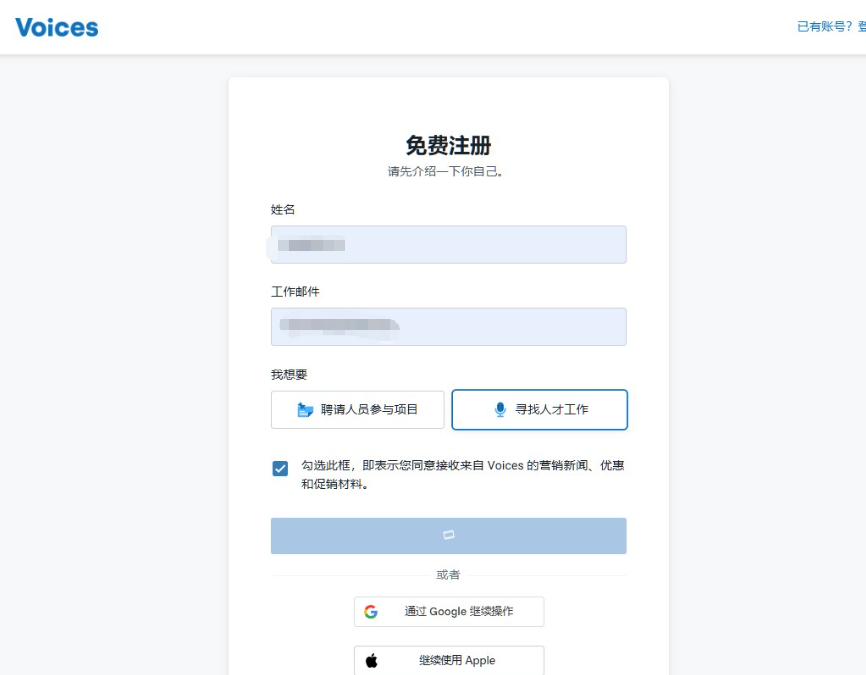This screenshot has height=675, width=866.
Task: Open the 已有账号 login link
Action: 831,26
